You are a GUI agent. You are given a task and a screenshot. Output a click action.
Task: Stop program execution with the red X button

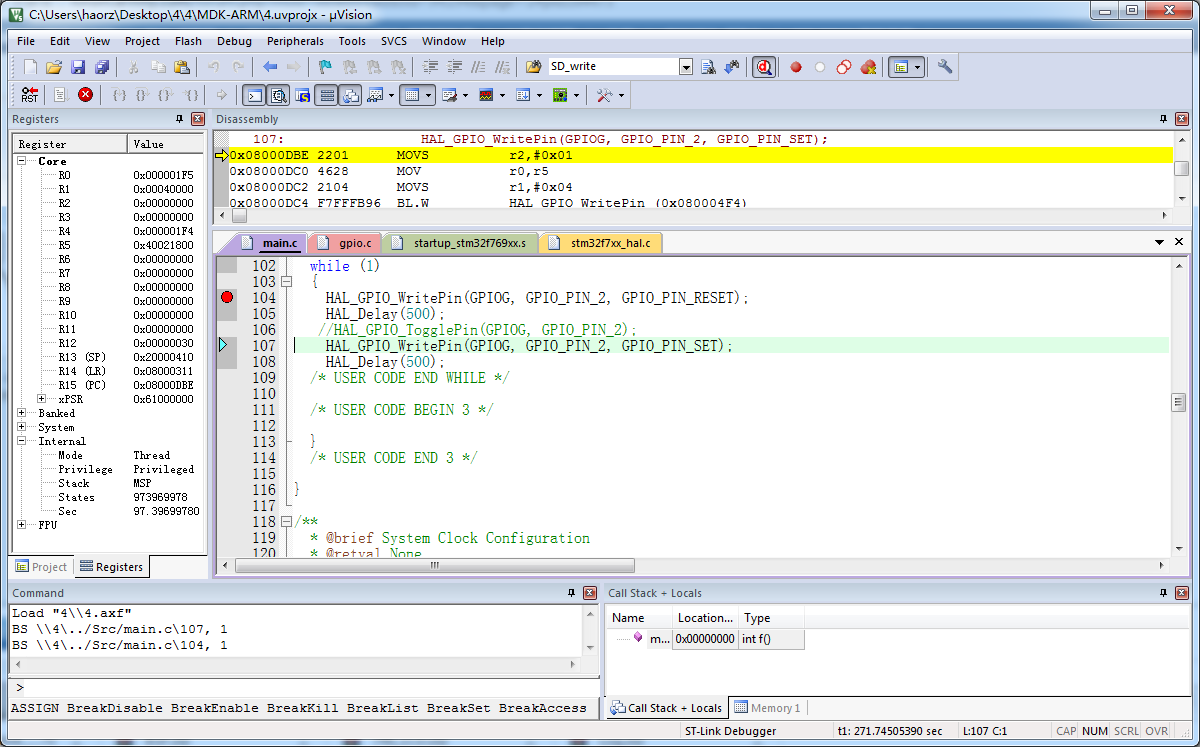[85, 95]
